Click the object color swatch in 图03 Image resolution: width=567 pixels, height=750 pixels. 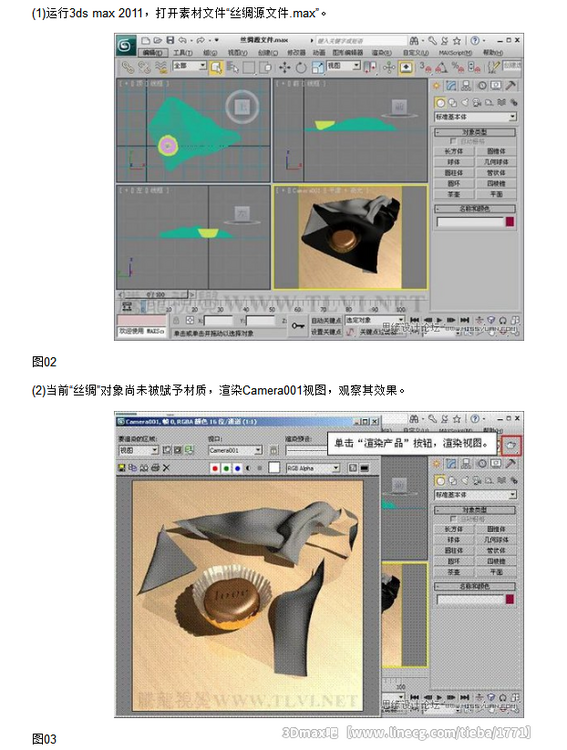[x=510, y=599]
